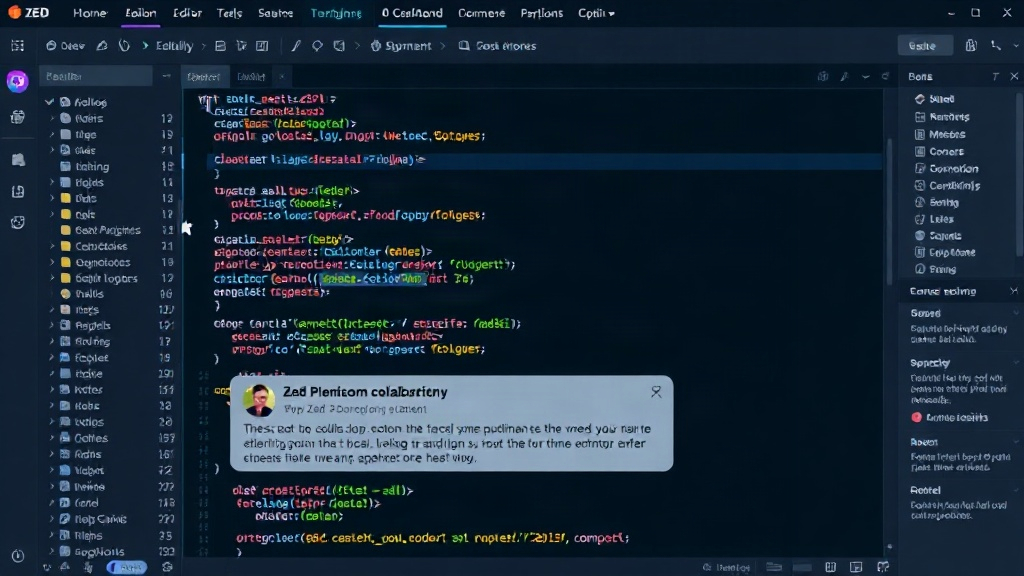Open the teal-colored menu item
The image size is (1024, 576).
[336, 13]
